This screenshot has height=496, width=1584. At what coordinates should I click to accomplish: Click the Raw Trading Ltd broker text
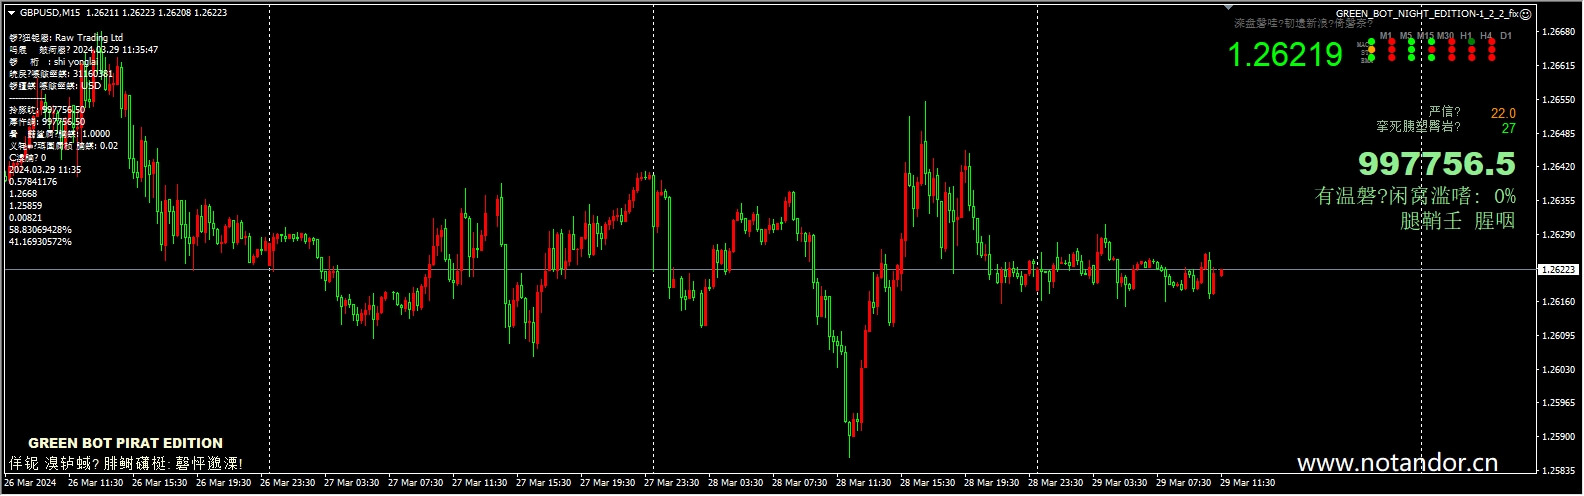(89, 37)
